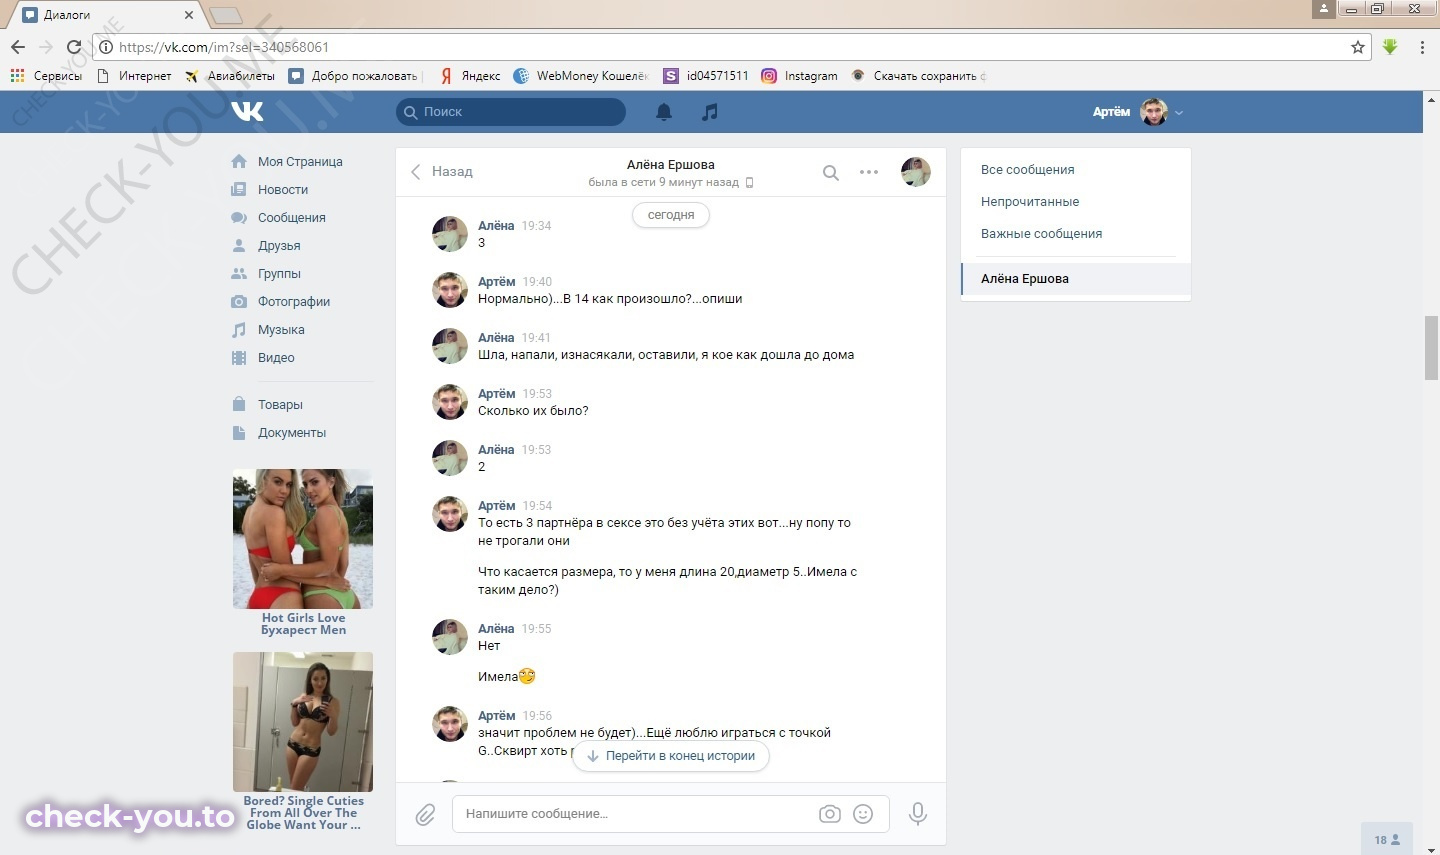
Task: Select Непрочитанные filter
Action: coord(1030,202)
